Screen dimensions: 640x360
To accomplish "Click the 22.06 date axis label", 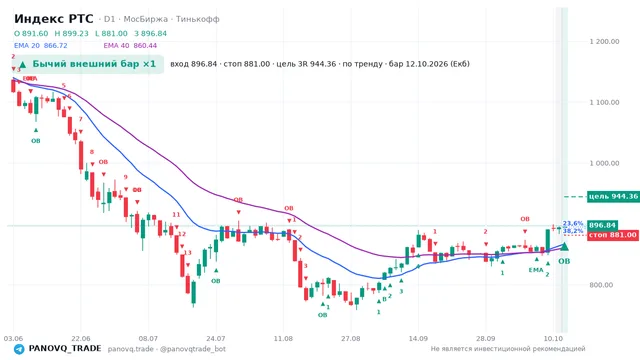I will point(80,338).
